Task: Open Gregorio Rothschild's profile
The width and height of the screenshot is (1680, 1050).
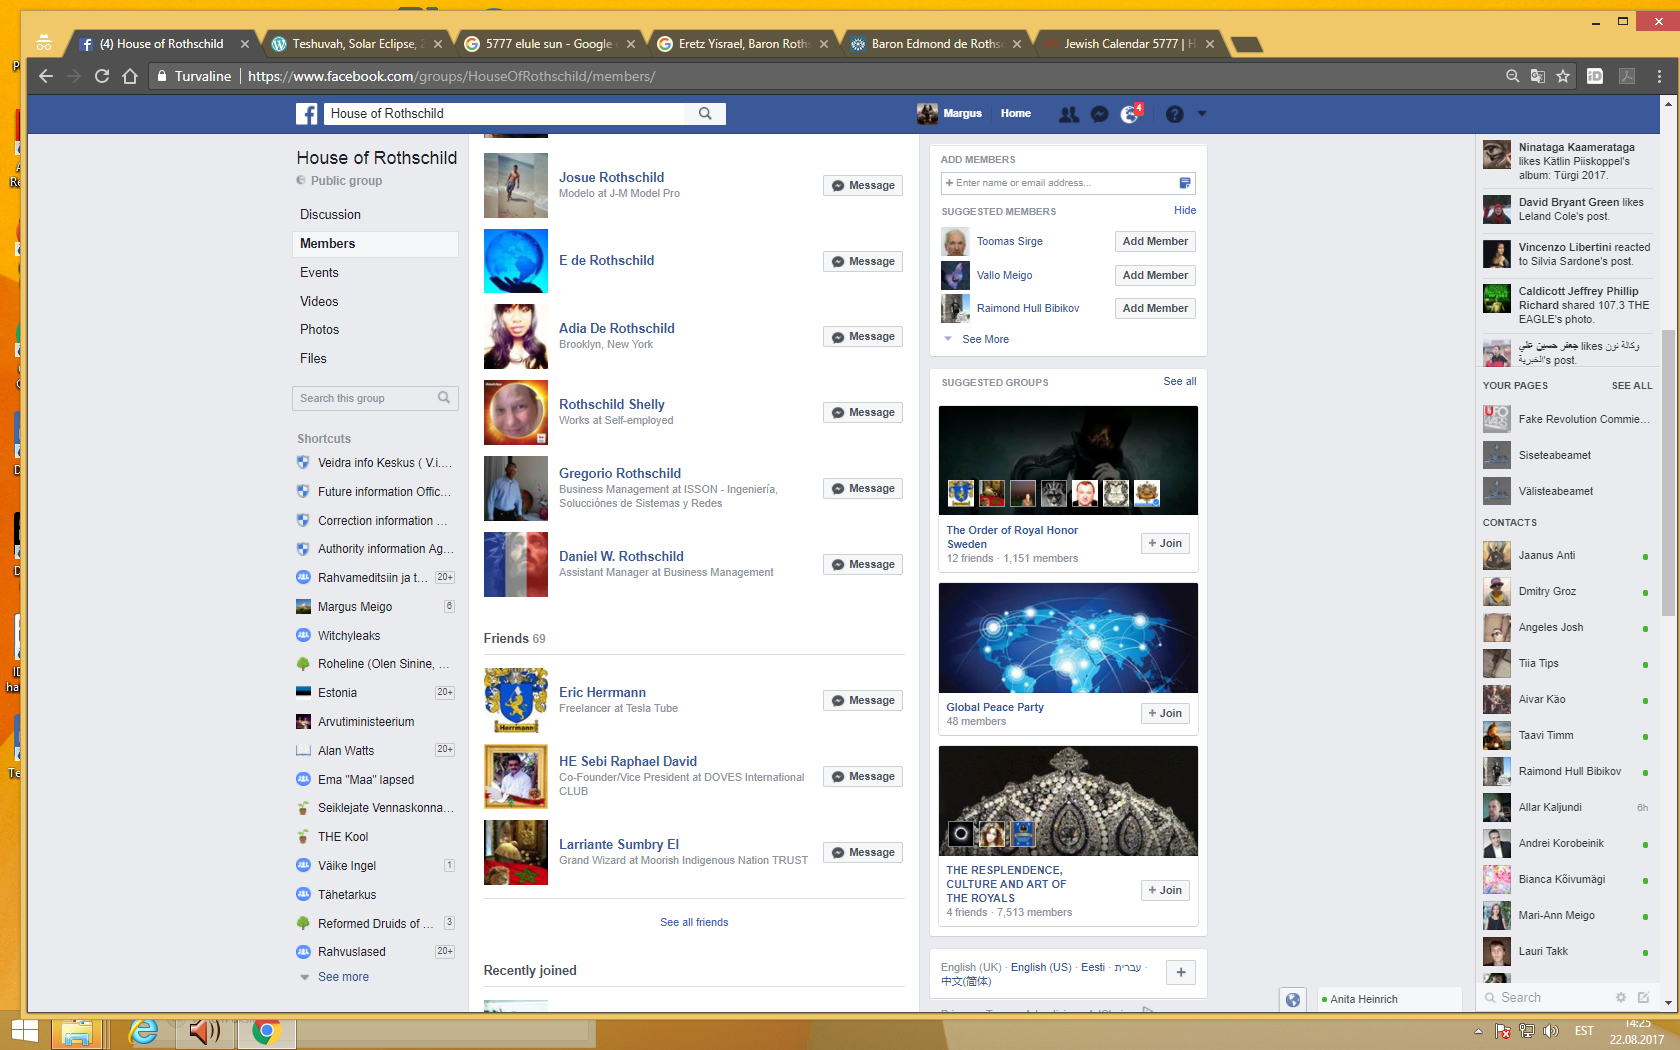Action: pos(620,474)
